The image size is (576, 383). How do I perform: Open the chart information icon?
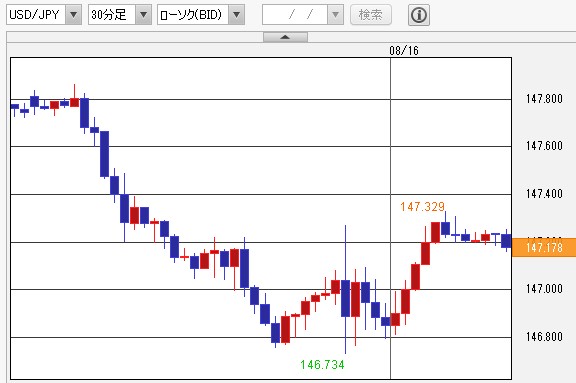(419, 15)
